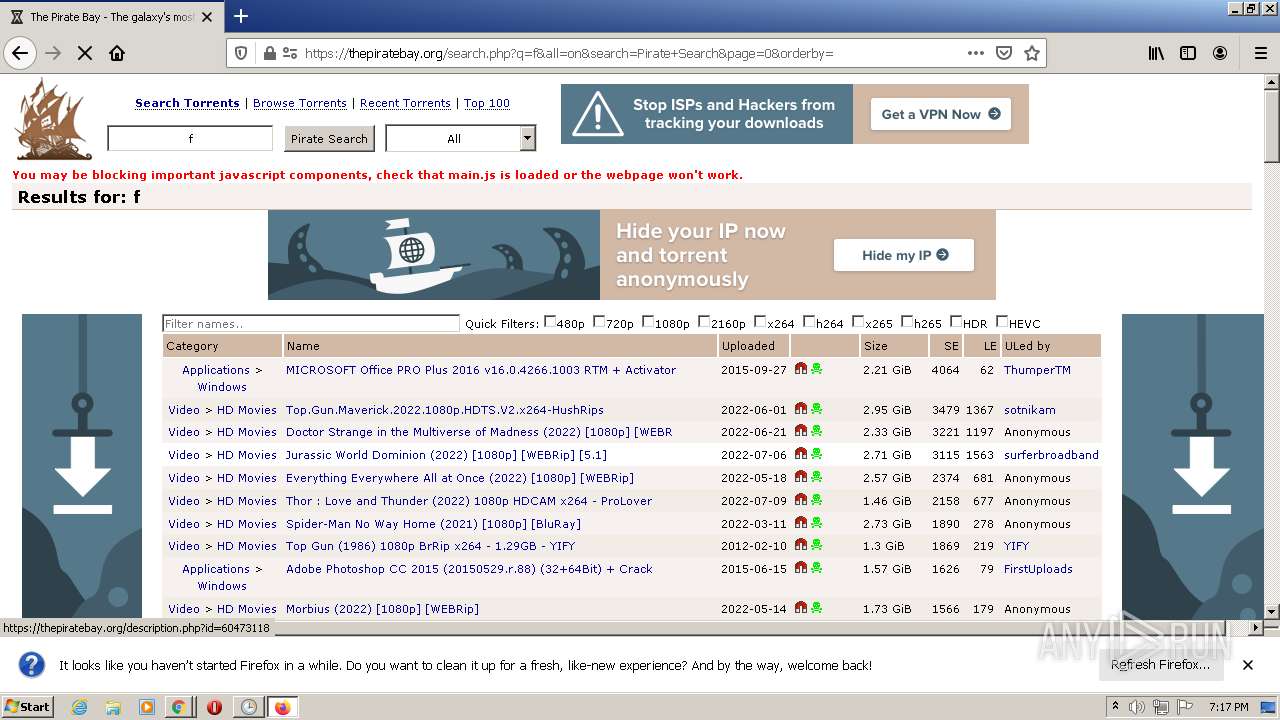Enable the 2160p quick filter

704,322
